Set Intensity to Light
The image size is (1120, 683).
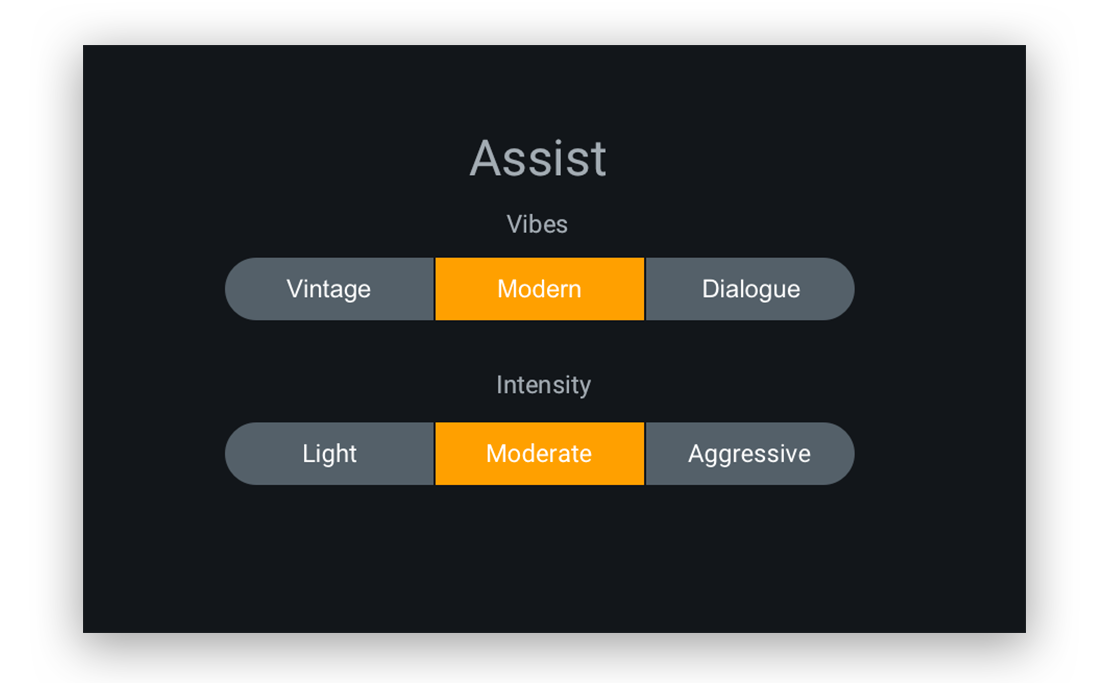pyautogui.click(x=329, y=454)
